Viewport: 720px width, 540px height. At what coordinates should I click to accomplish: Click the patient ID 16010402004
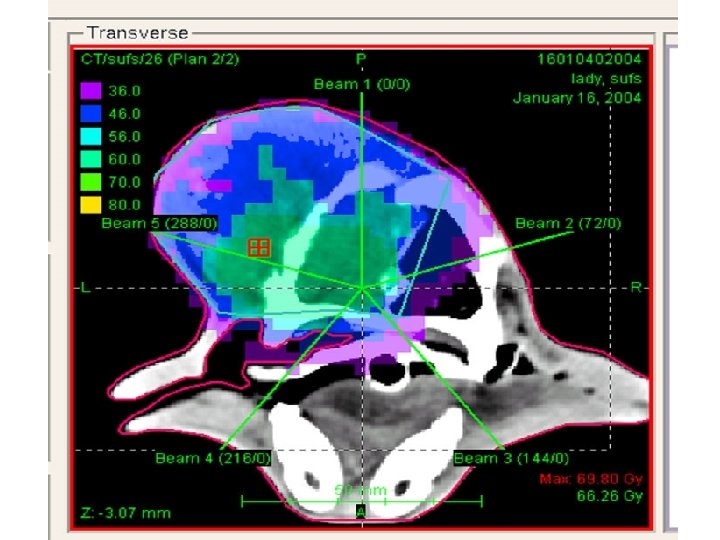(x=590, y=59)
